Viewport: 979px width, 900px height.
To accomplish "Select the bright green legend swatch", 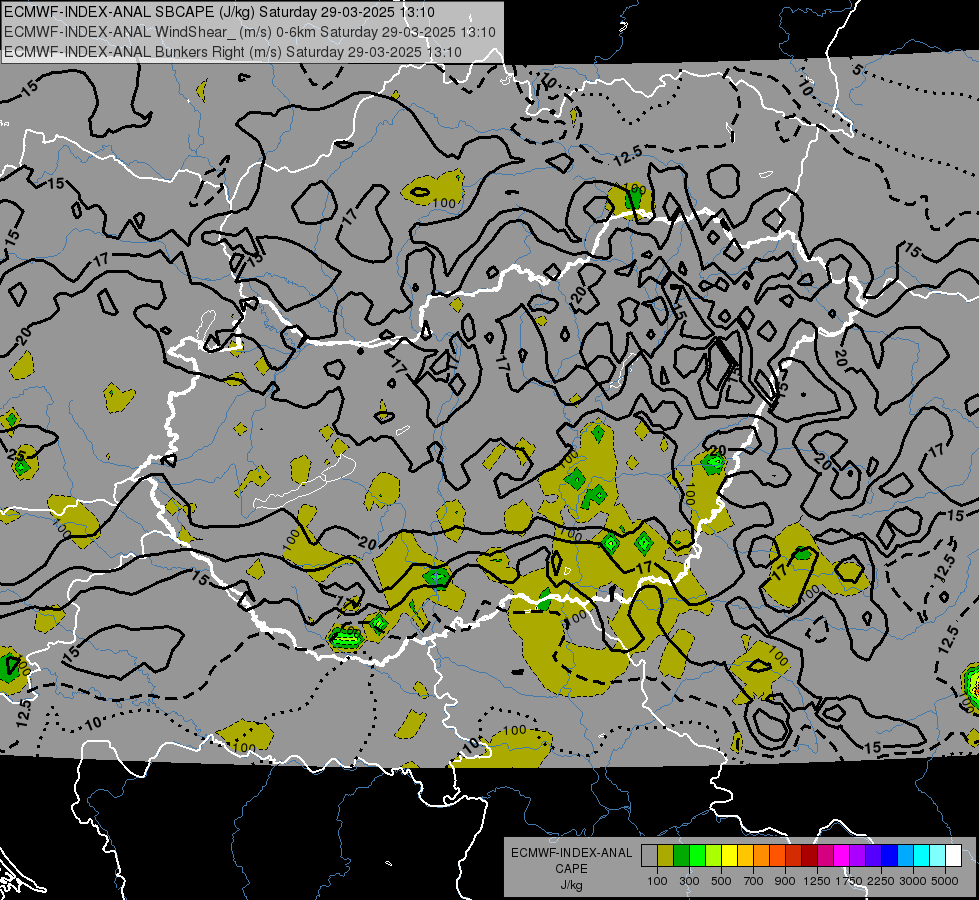I will coord(697,855).
